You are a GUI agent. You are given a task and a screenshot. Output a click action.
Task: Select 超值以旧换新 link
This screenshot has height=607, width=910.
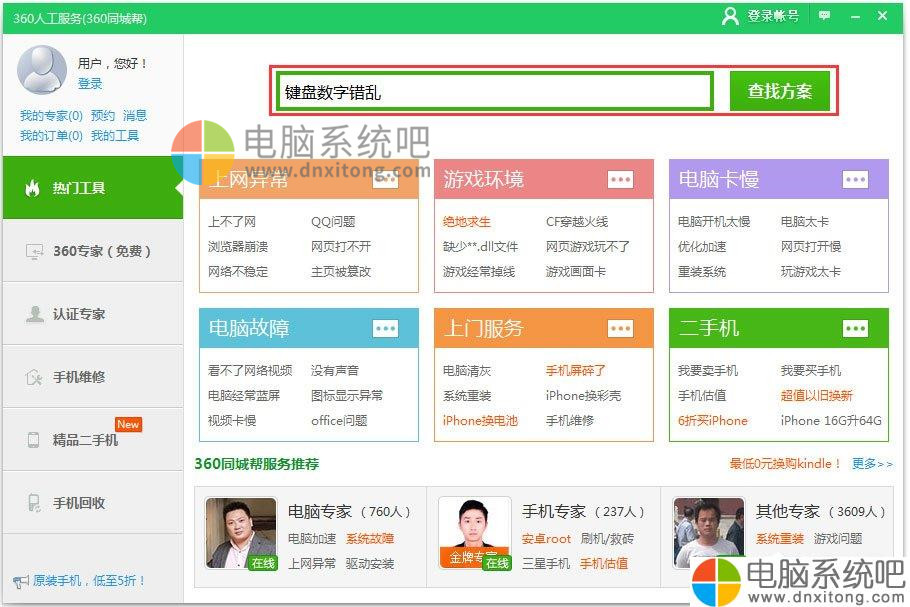tap(817, 395)
